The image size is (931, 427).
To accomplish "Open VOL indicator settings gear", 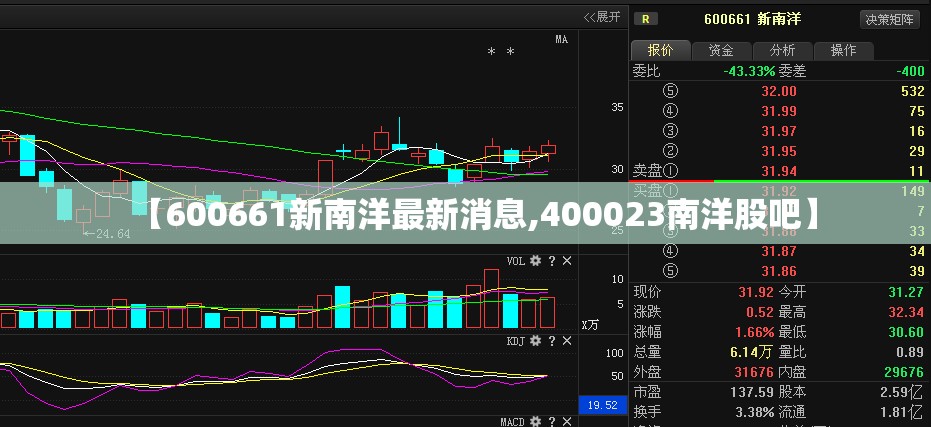I will (x=536, y=261).
